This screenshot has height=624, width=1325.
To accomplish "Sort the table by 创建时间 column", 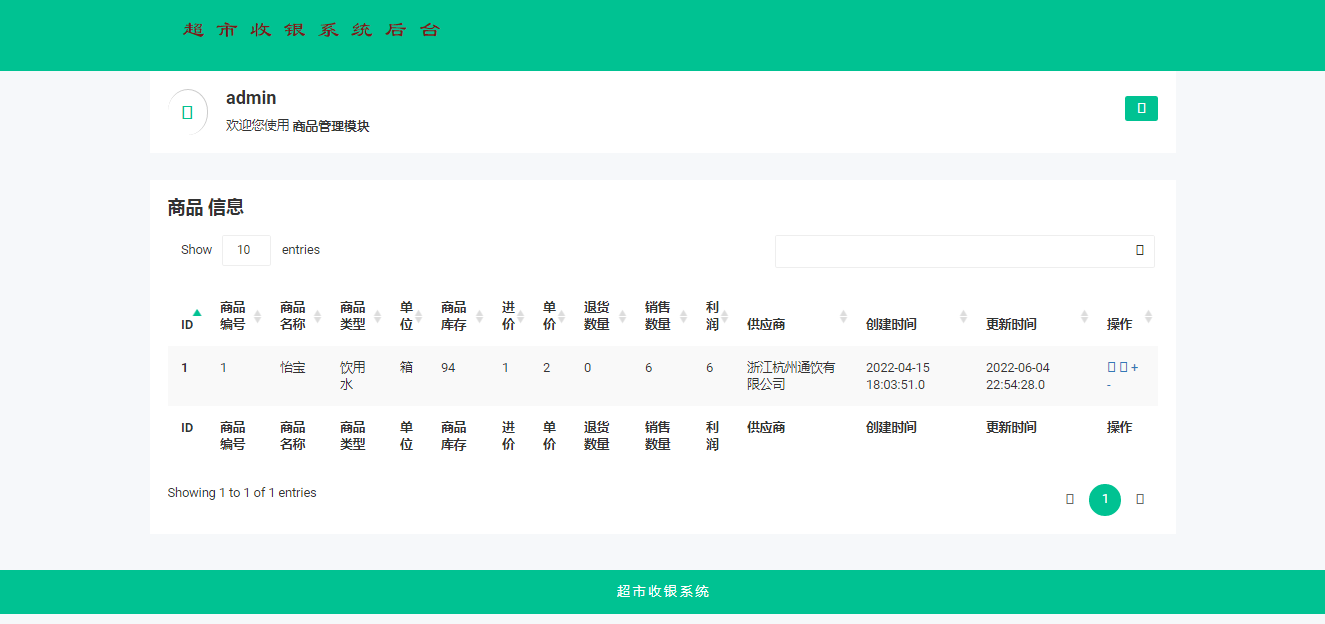I will [891, 324].
